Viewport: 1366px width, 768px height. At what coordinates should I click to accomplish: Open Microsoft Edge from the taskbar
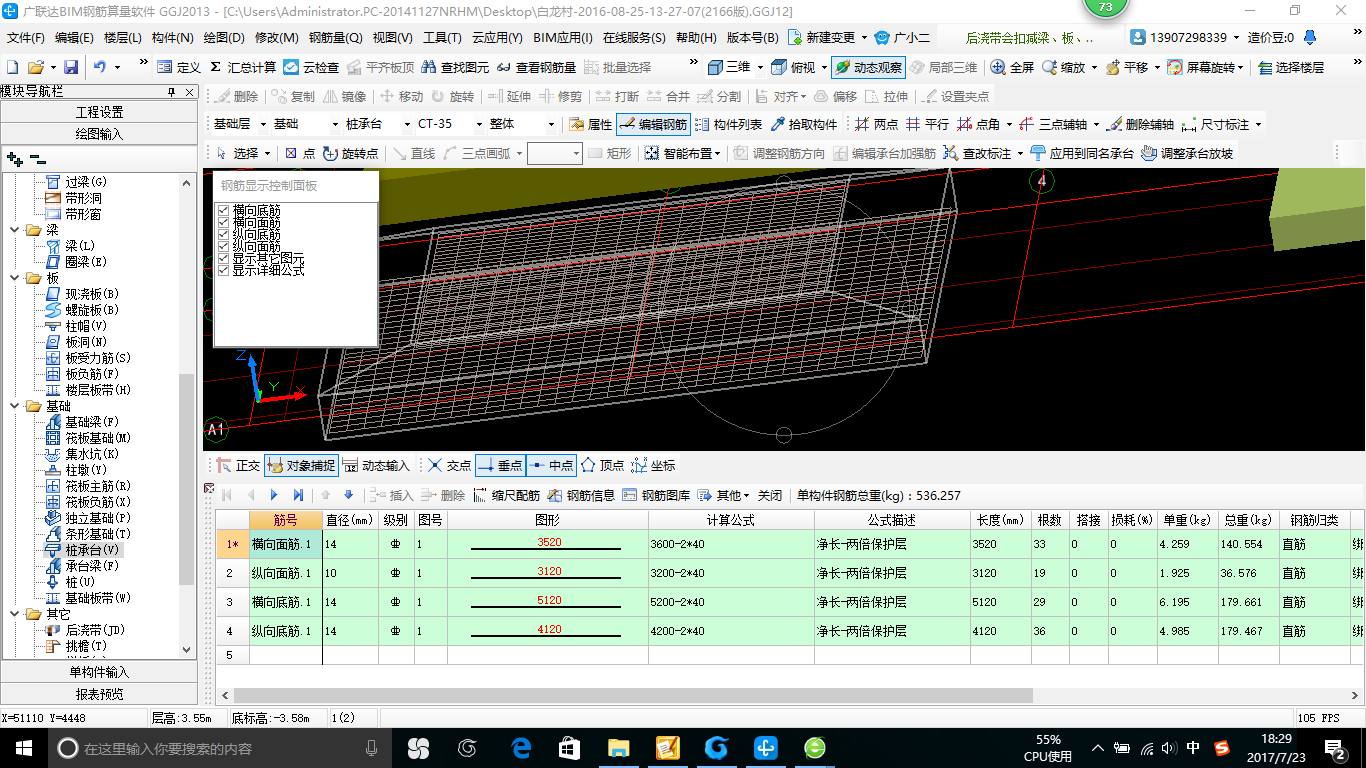(520, 747)
